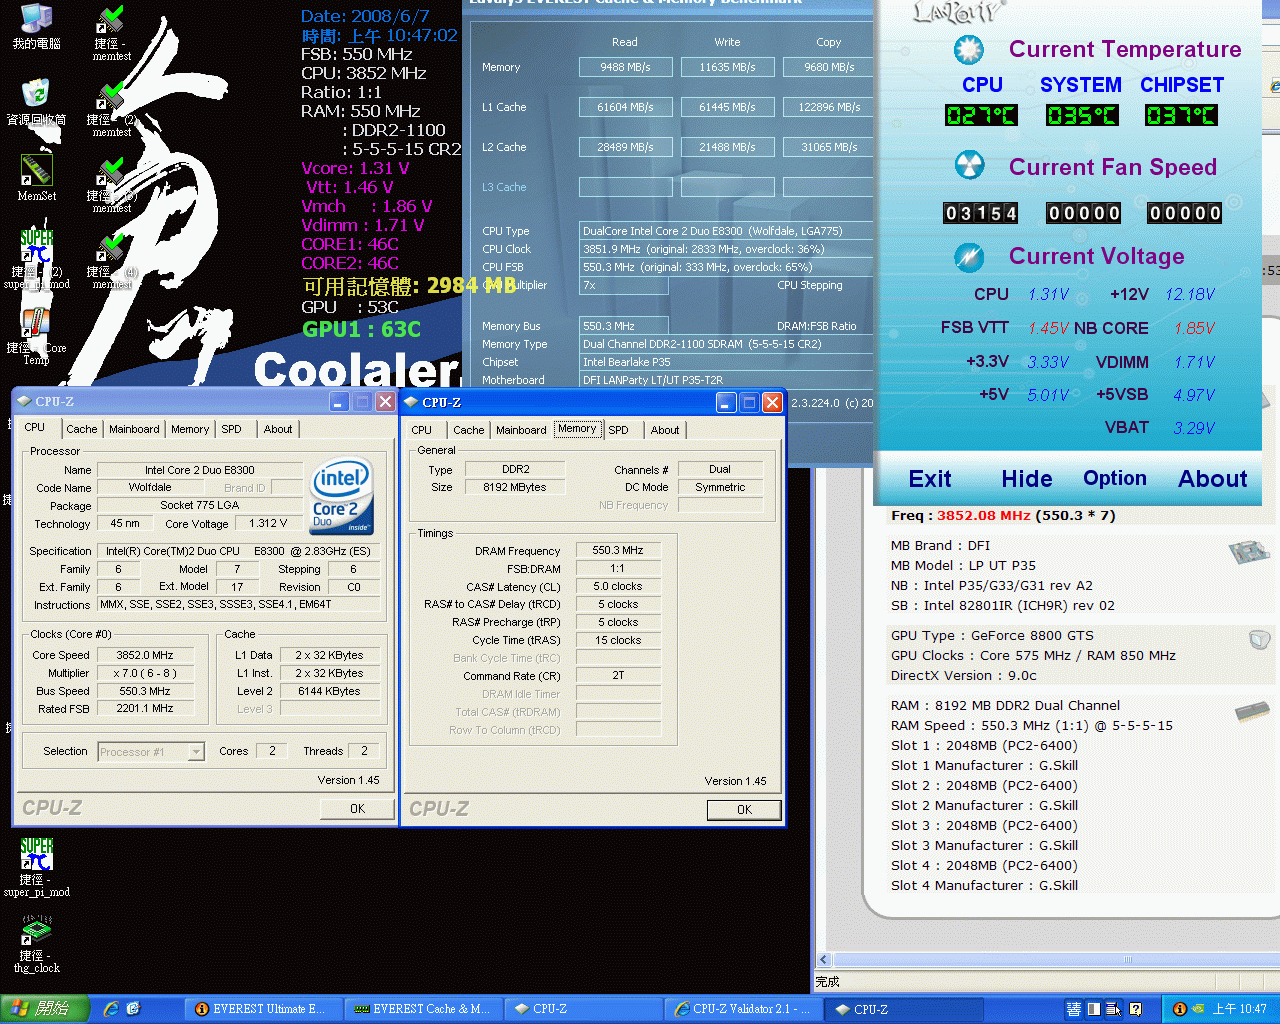Click scroll-left arrow of validator page scrollbar
The height and width of the screenshot is (1024, 1280).
tap(825, 959)
